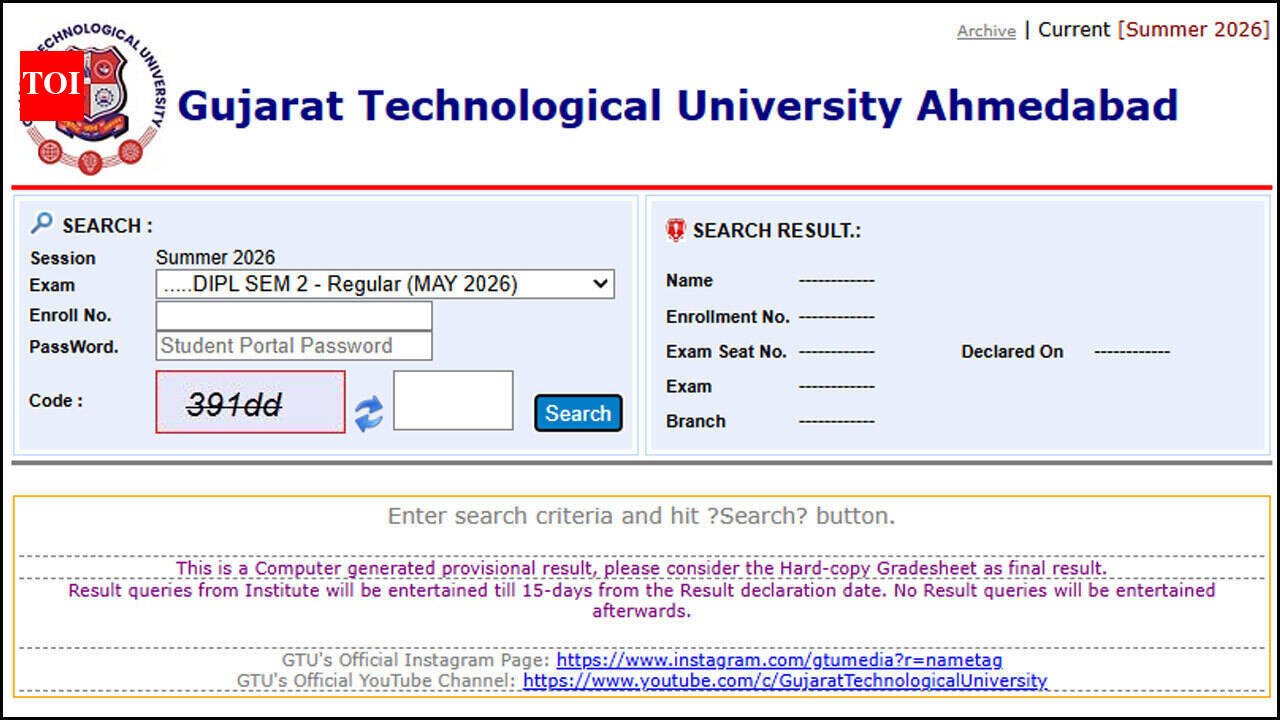Click the Session value Summer 2026
Viewport: 1280px width, 720px height.
(x=215, y=258)
